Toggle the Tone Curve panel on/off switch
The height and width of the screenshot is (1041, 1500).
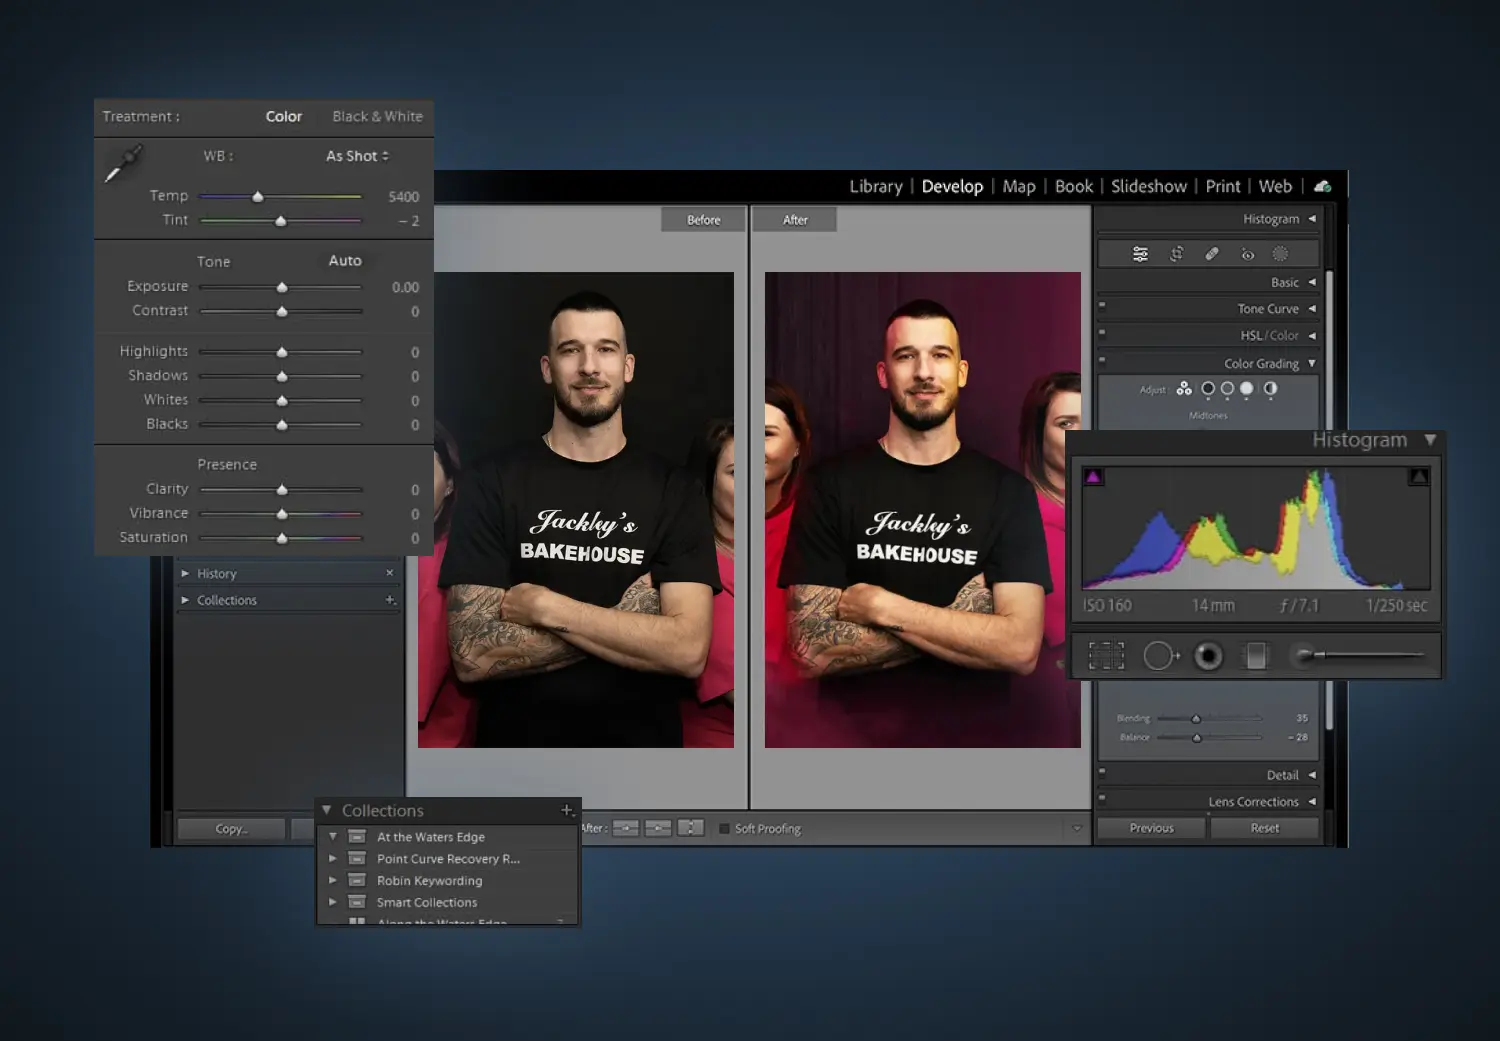point(1102,305)
